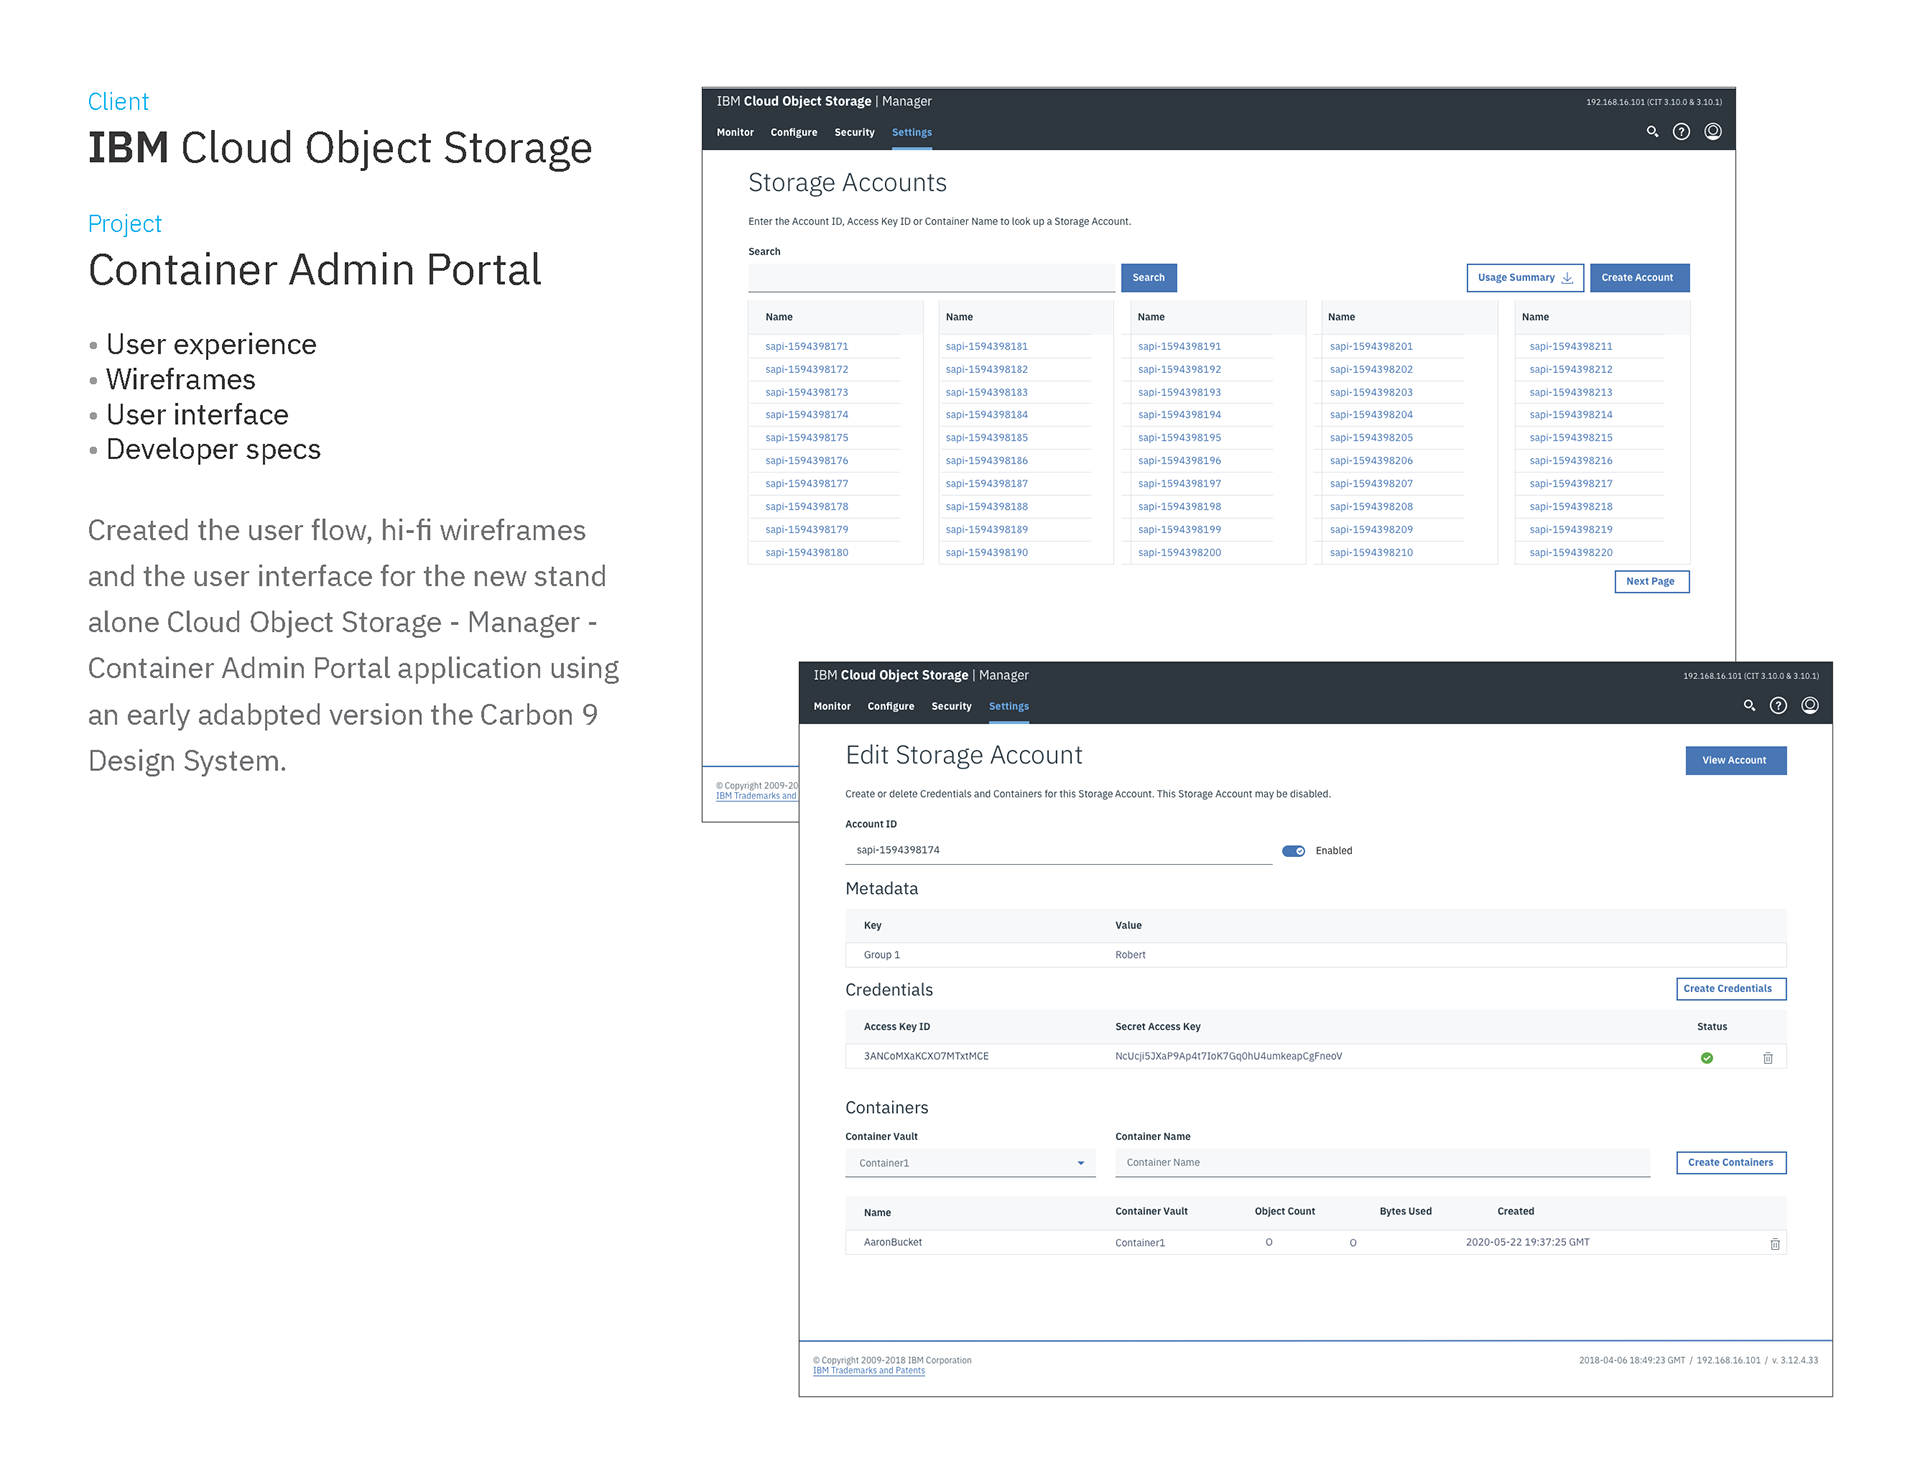Open account sapi-1594398180

click(807, 553)
